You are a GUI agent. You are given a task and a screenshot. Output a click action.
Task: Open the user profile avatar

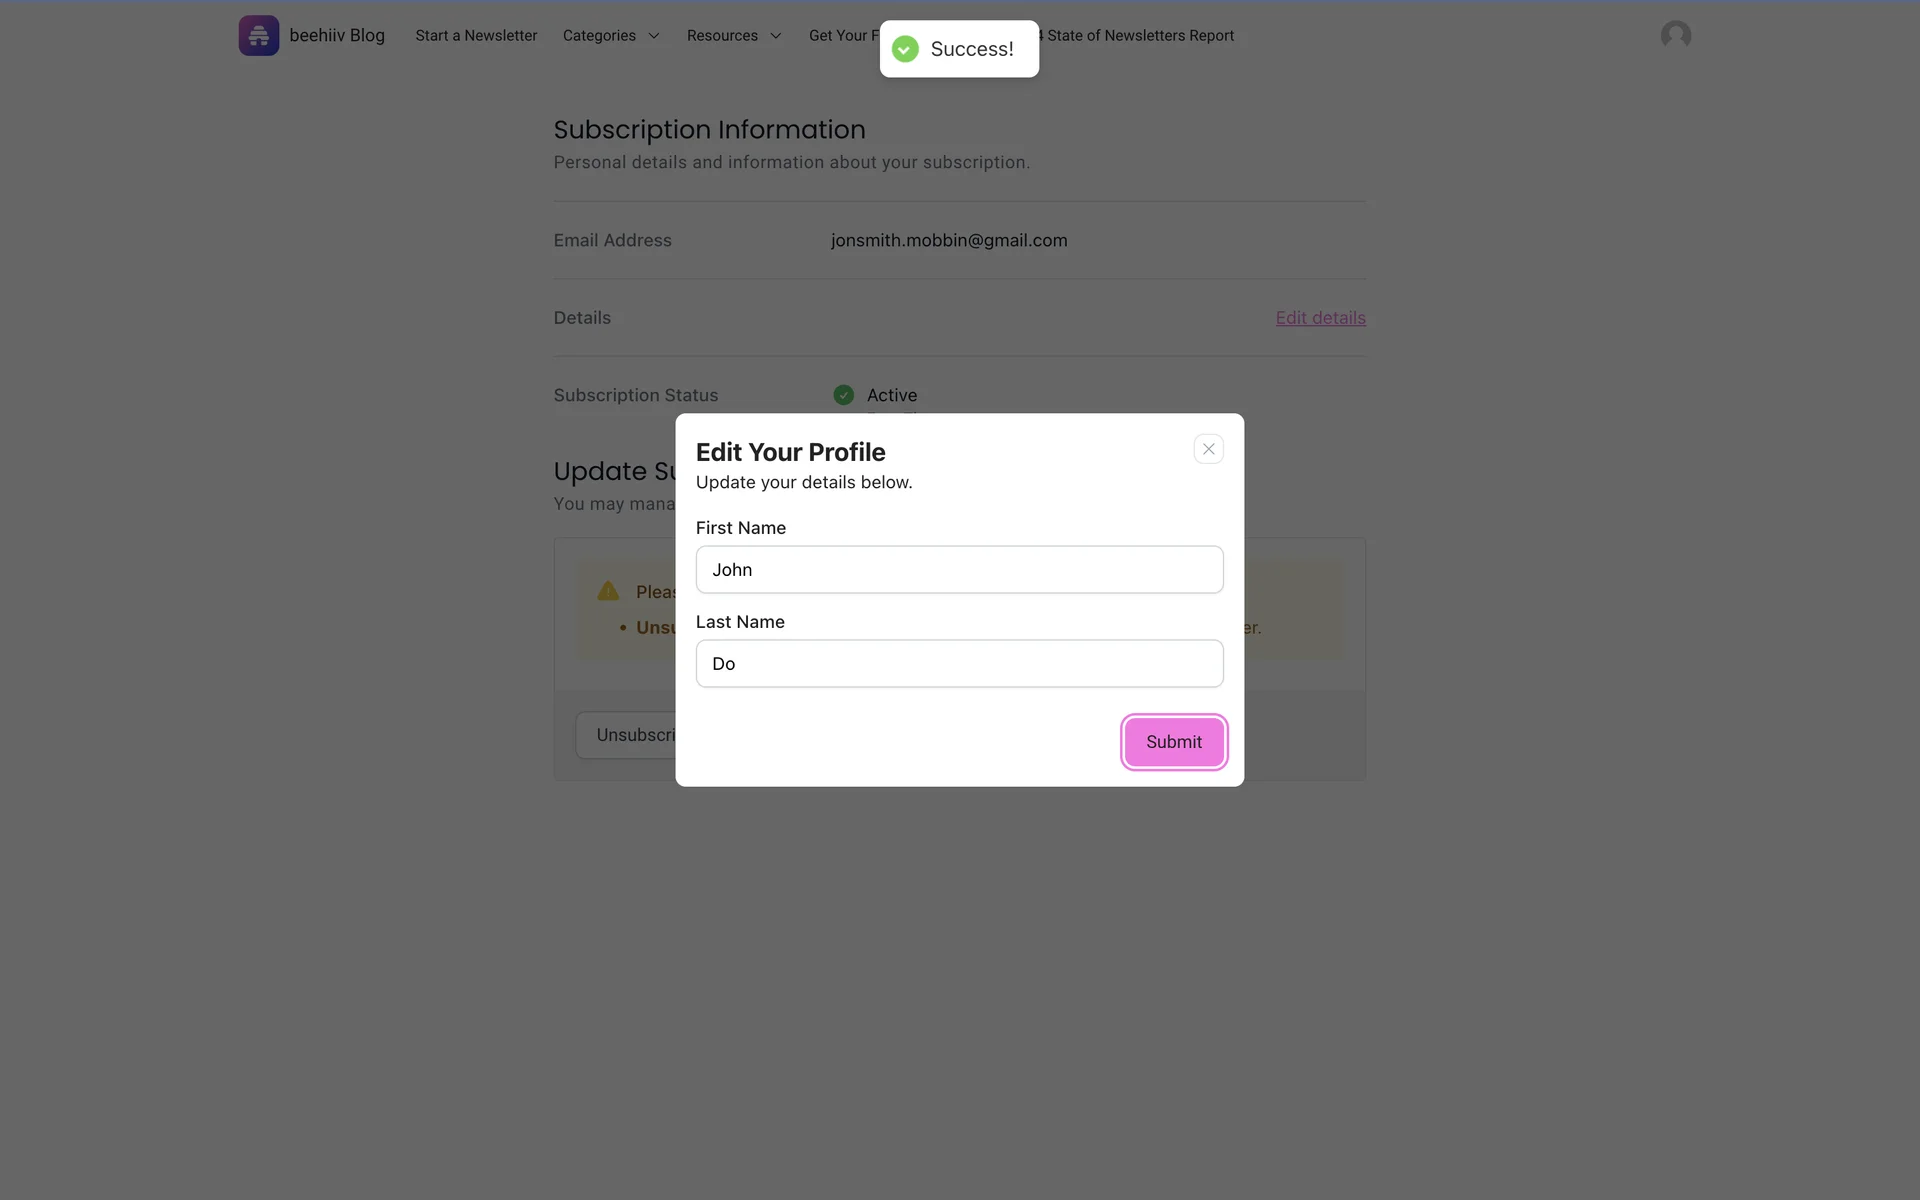(x=1675, y=36)
